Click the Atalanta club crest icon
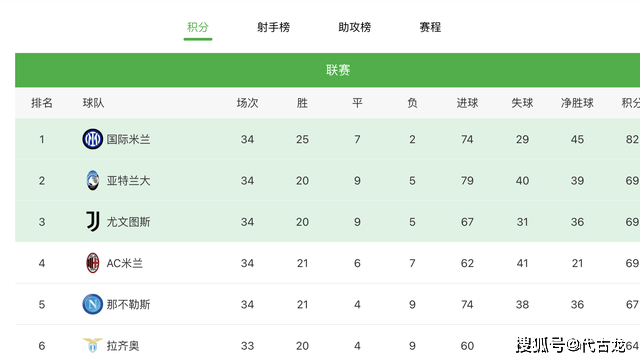 (93, 180)
